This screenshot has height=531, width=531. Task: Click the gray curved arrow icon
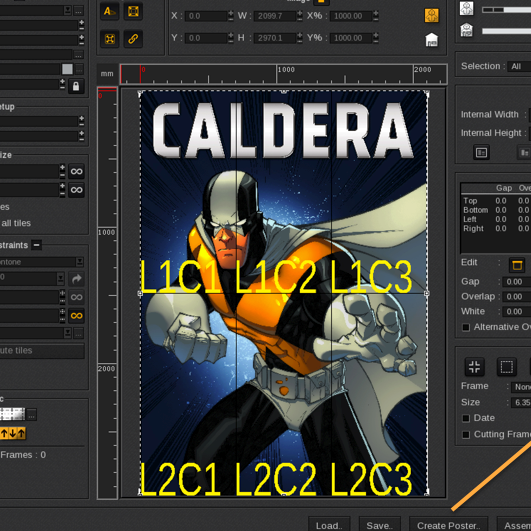click(x=77, y=279)
